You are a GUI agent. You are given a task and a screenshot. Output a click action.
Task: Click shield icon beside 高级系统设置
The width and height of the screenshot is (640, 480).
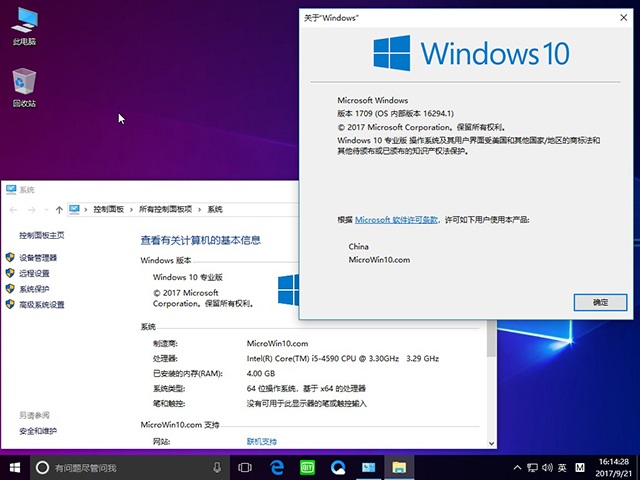[10, 304]
